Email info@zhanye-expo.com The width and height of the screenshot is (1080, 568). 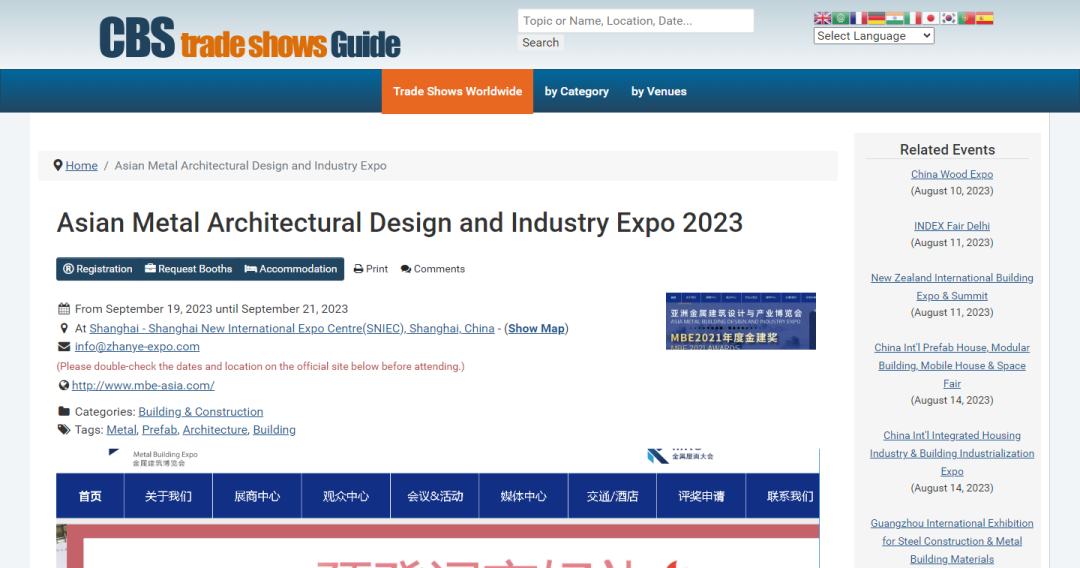click(x=137, y=346)
